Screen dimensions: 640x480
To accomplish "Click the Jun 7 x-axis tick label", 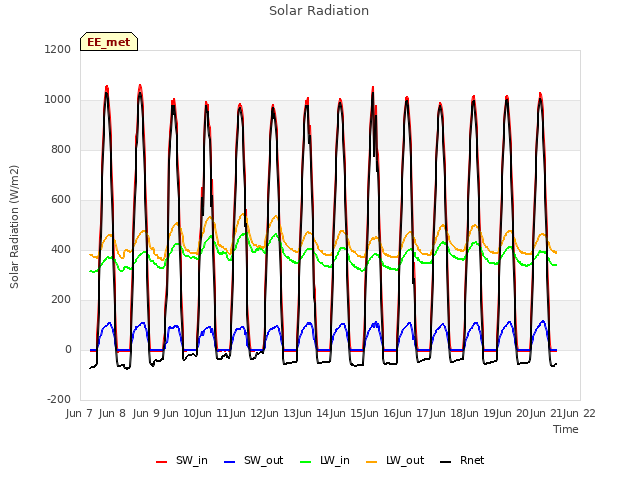I will point(79,413).
